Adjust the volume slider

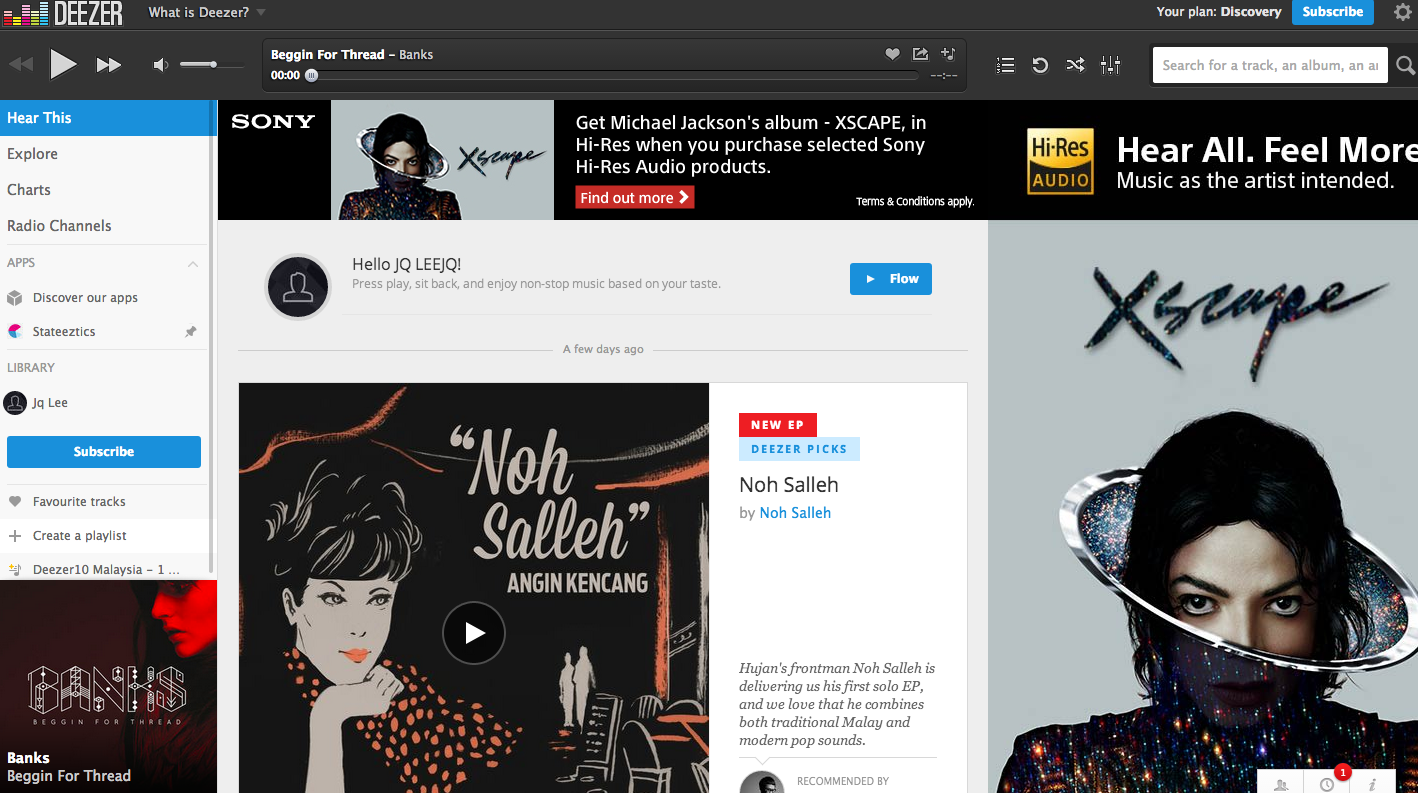pyautogui.click(x=212, y=65)
